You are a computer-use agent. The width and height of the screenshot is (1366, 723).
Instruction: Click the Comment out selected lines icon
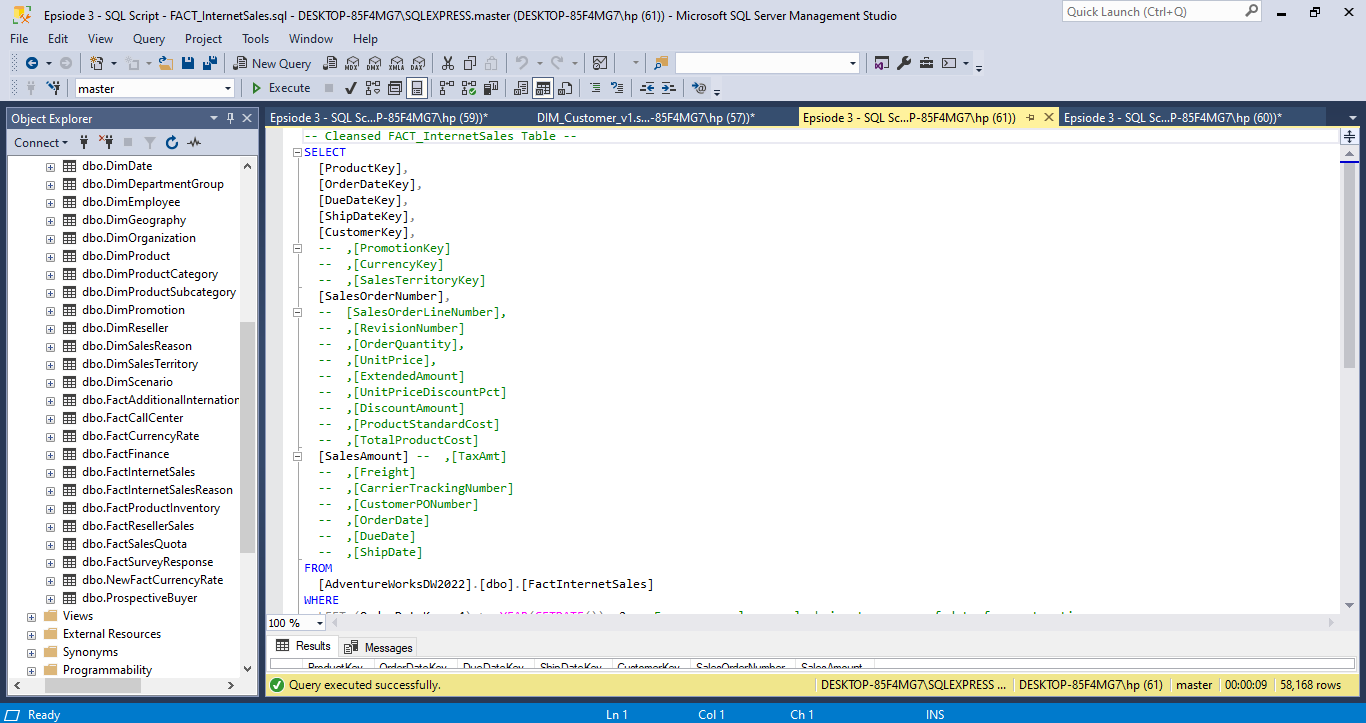click(x=595, y=88)
